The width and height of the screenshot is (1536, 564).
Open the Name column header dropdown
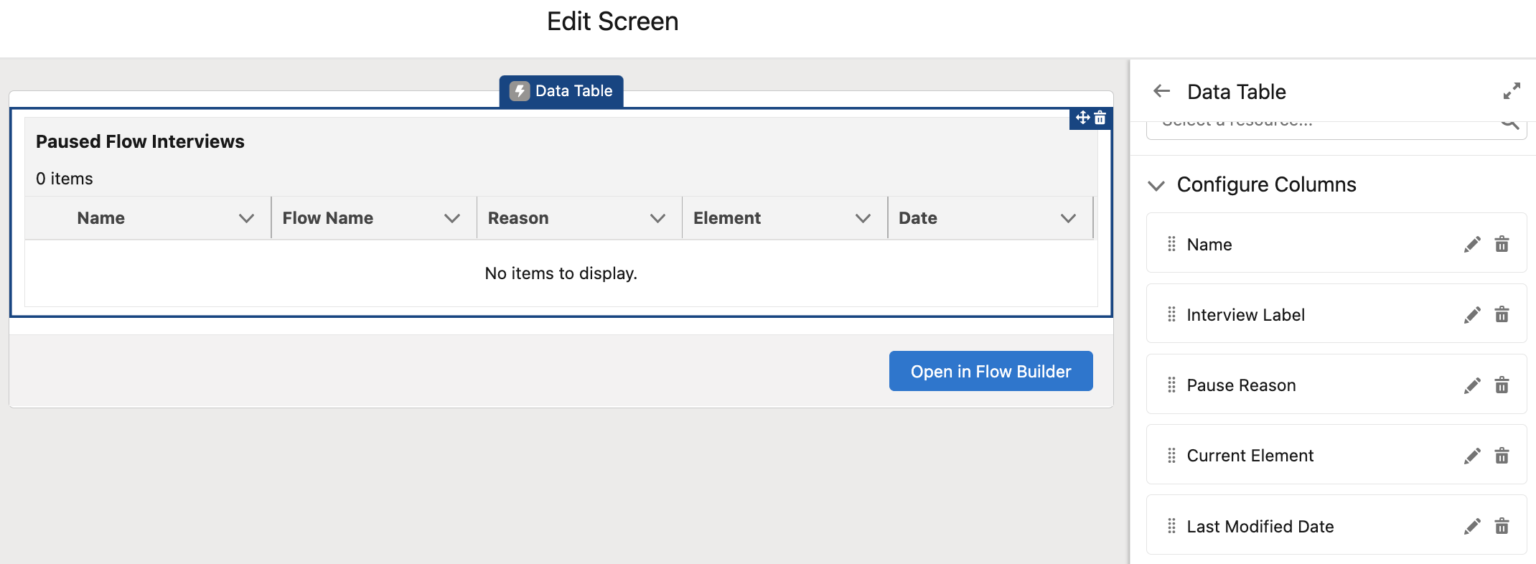tap(246, 218)
